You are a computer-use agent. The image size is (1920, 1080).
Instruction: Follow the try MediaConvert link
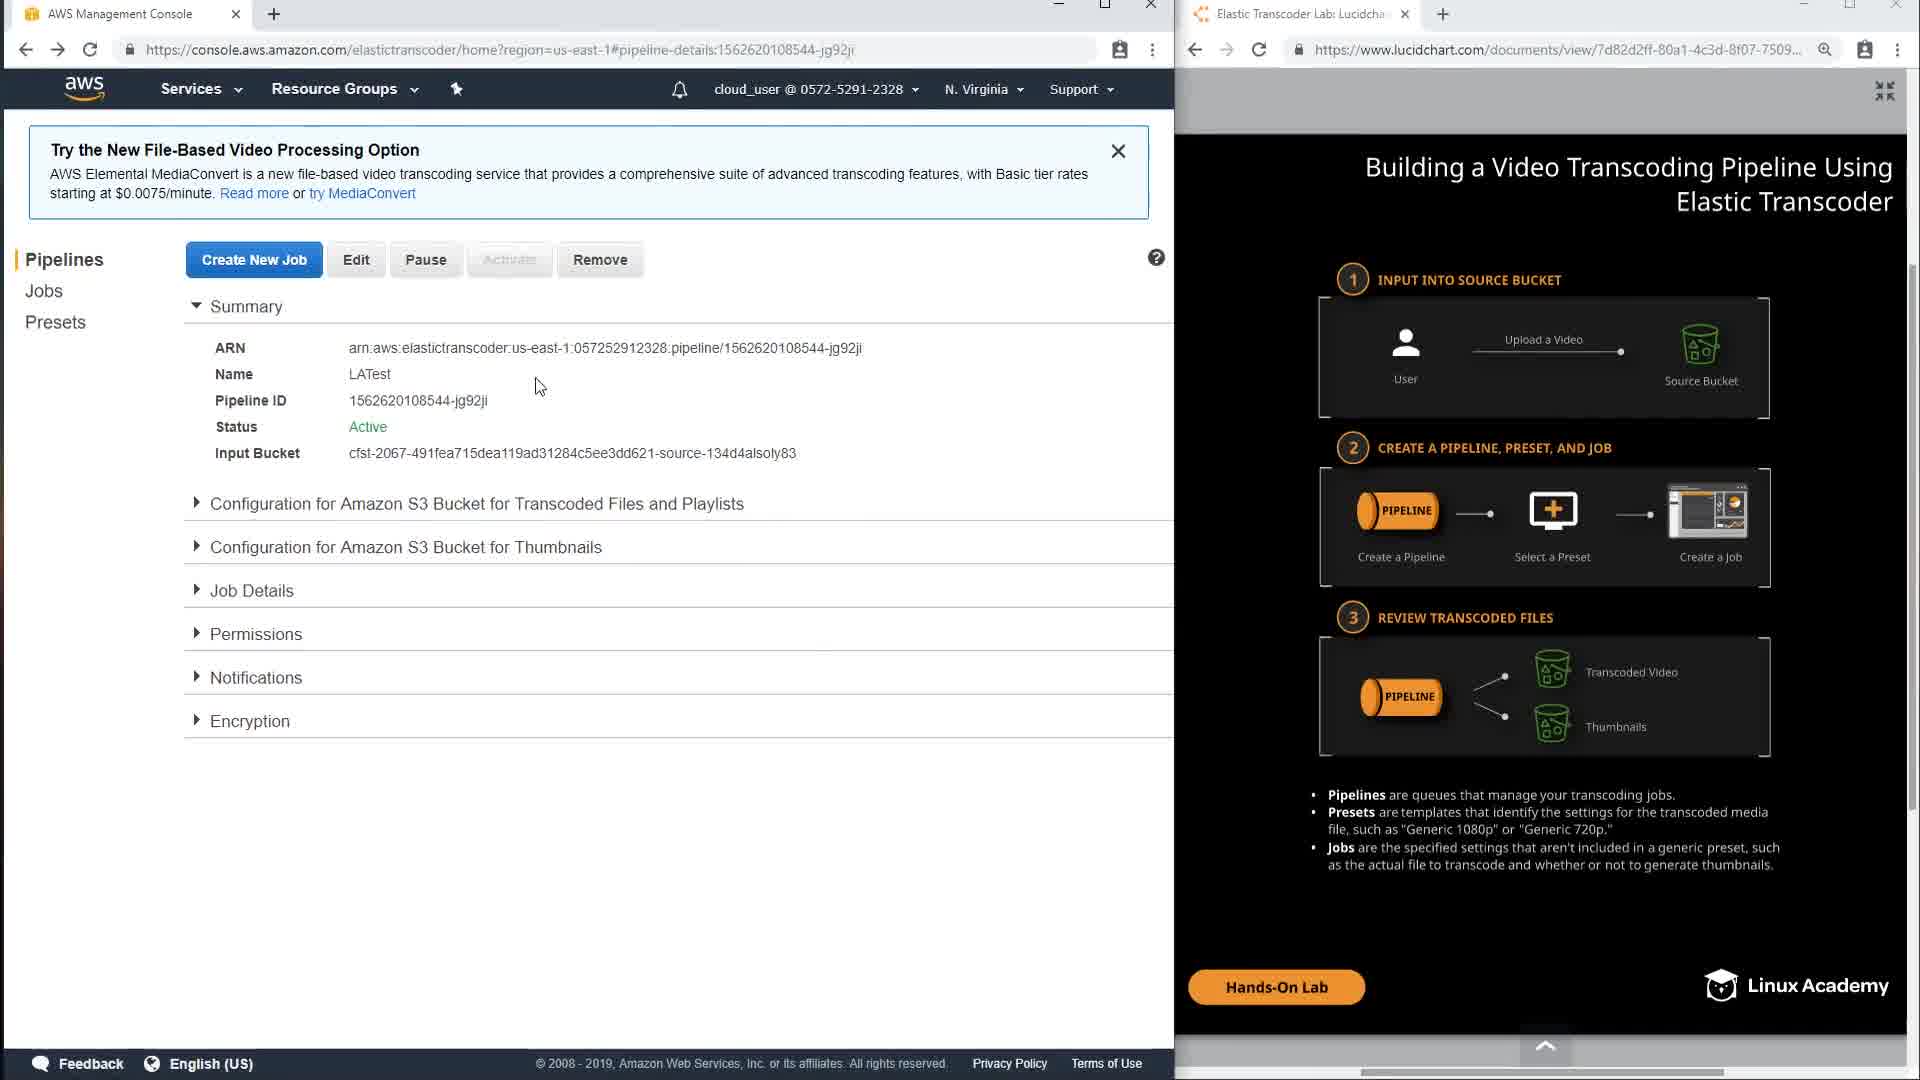click(362, 194)
